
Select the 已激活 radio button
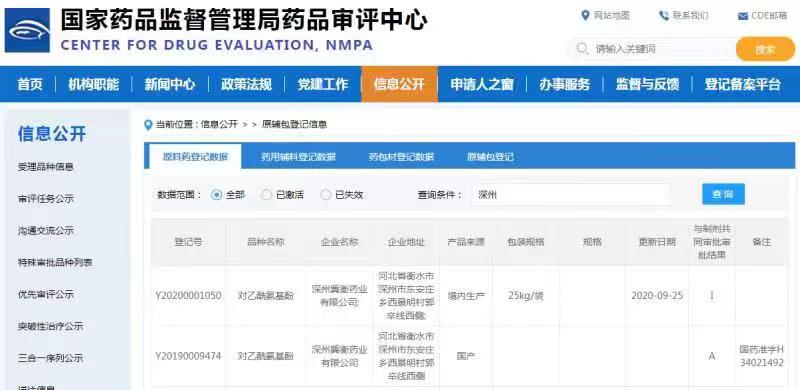(266, 194)
